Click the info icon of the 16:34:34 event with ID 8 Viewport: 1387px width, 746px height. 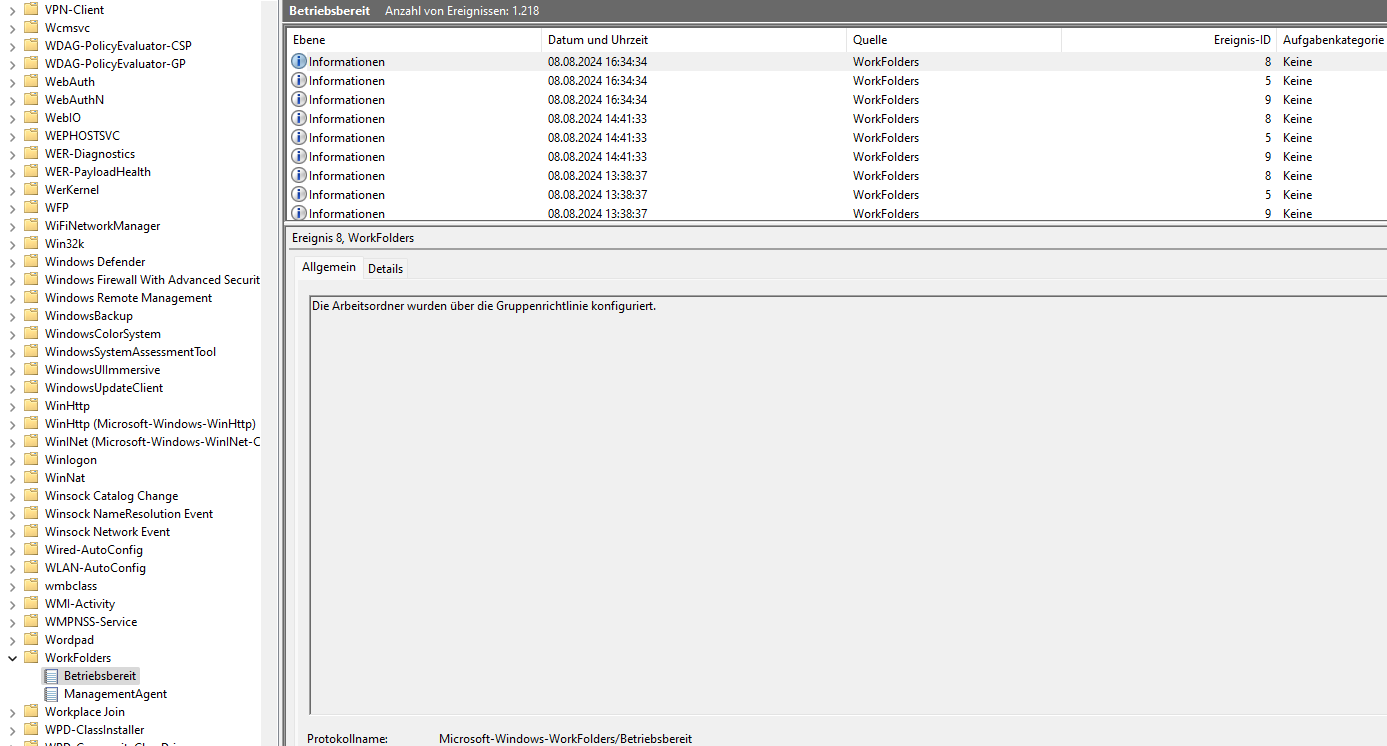(x=299, y=62)
